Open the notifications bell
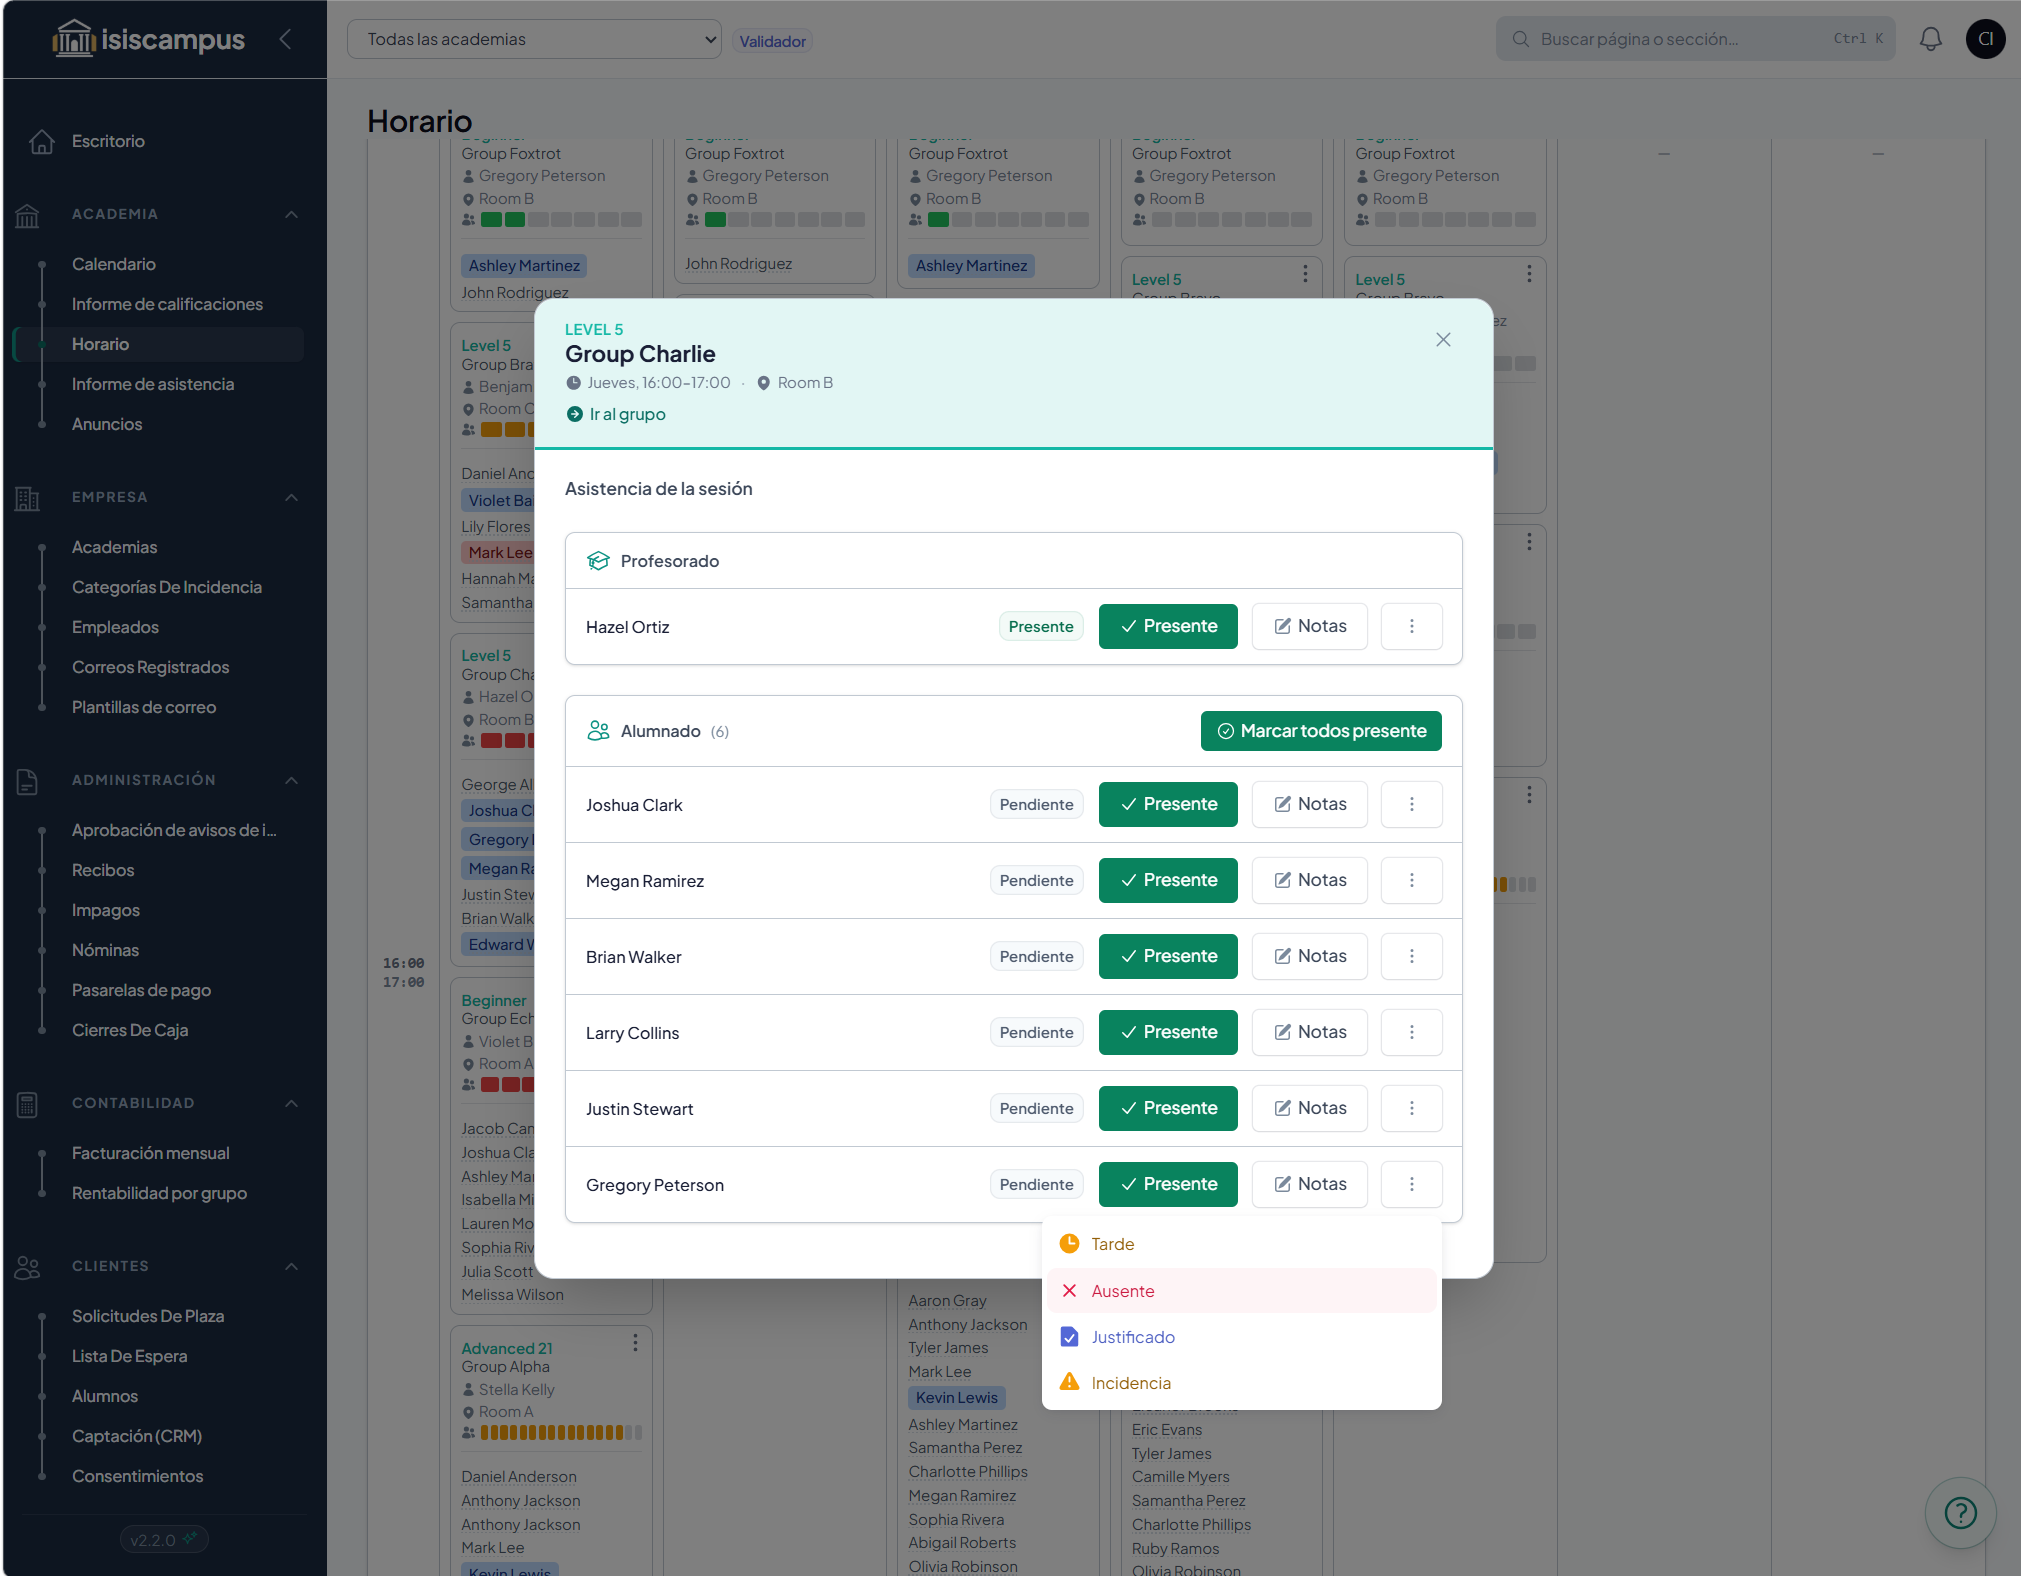Image resolution: width=2021 pixels, height=1576 pixels. 1930,39
